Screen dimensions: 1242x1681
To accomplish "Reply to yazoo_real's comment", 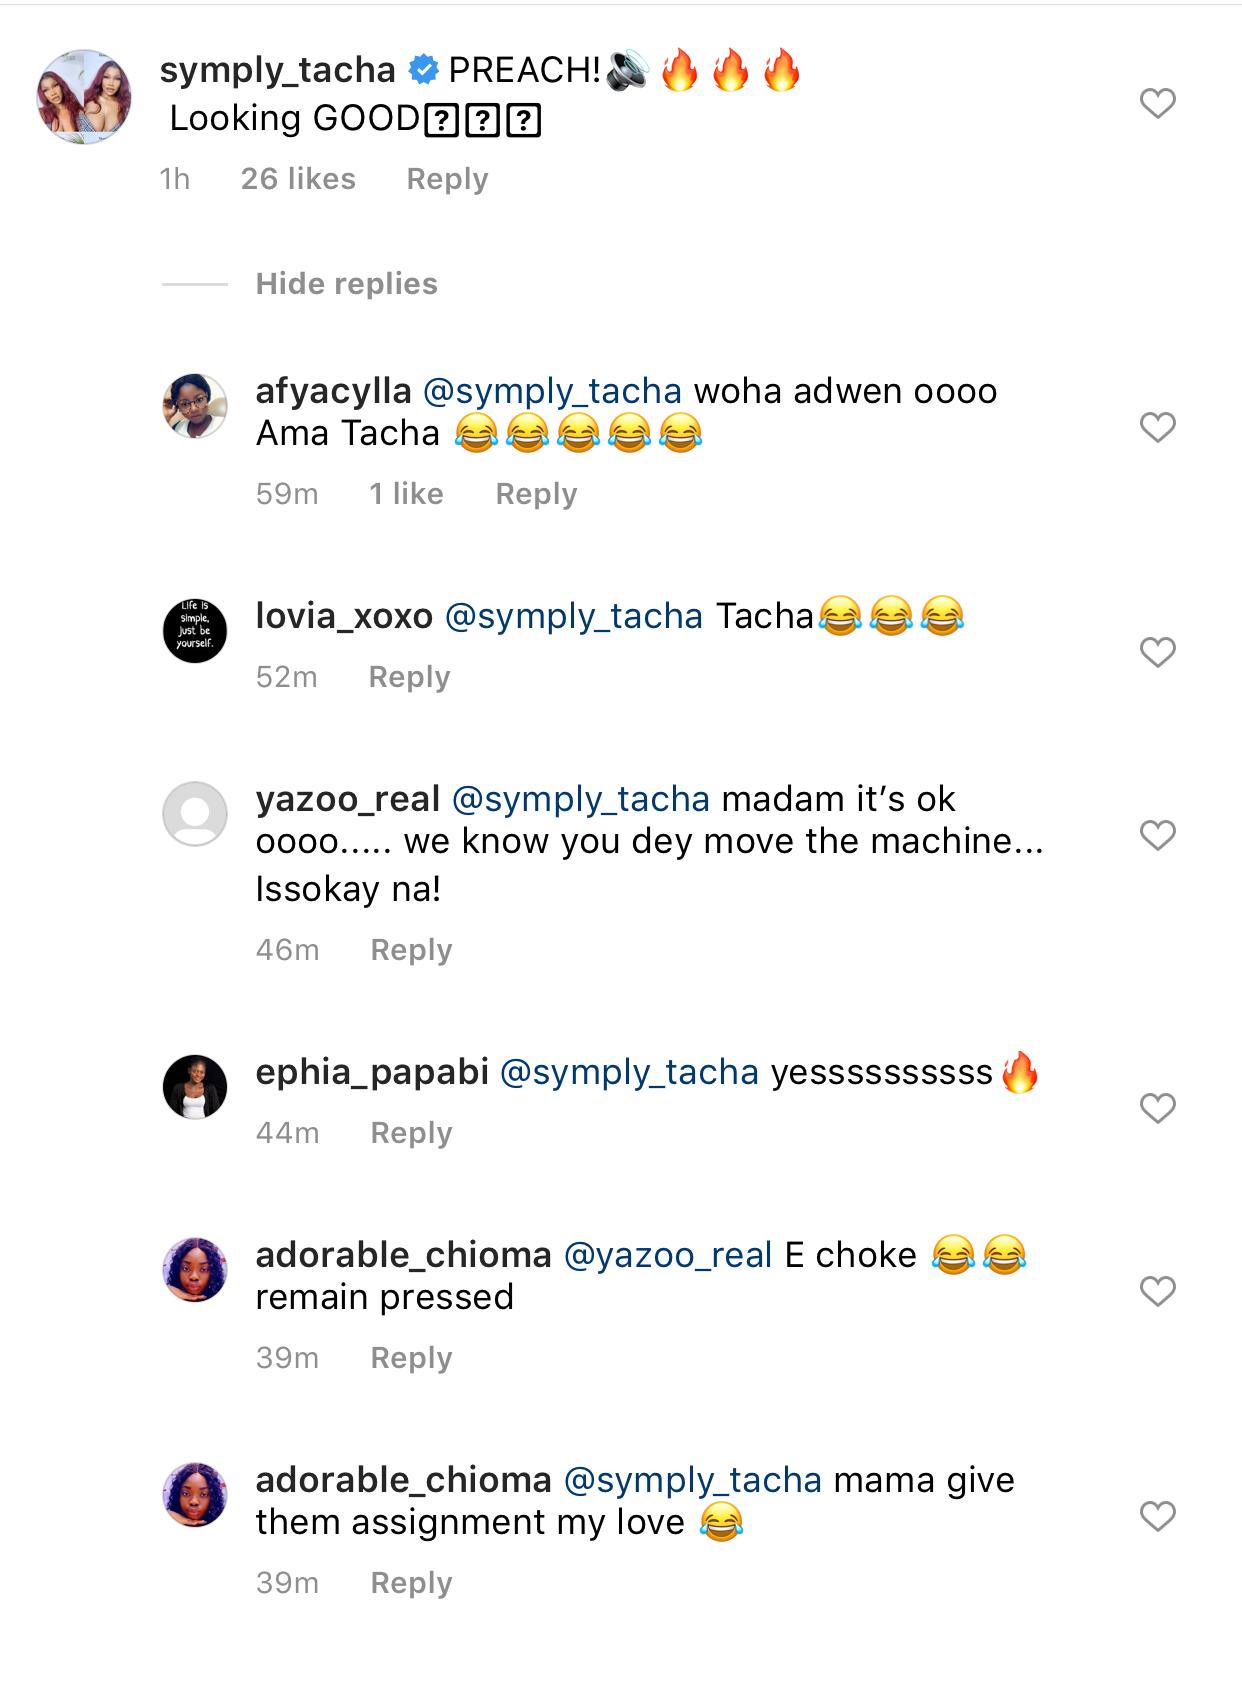I will [411, 950].
